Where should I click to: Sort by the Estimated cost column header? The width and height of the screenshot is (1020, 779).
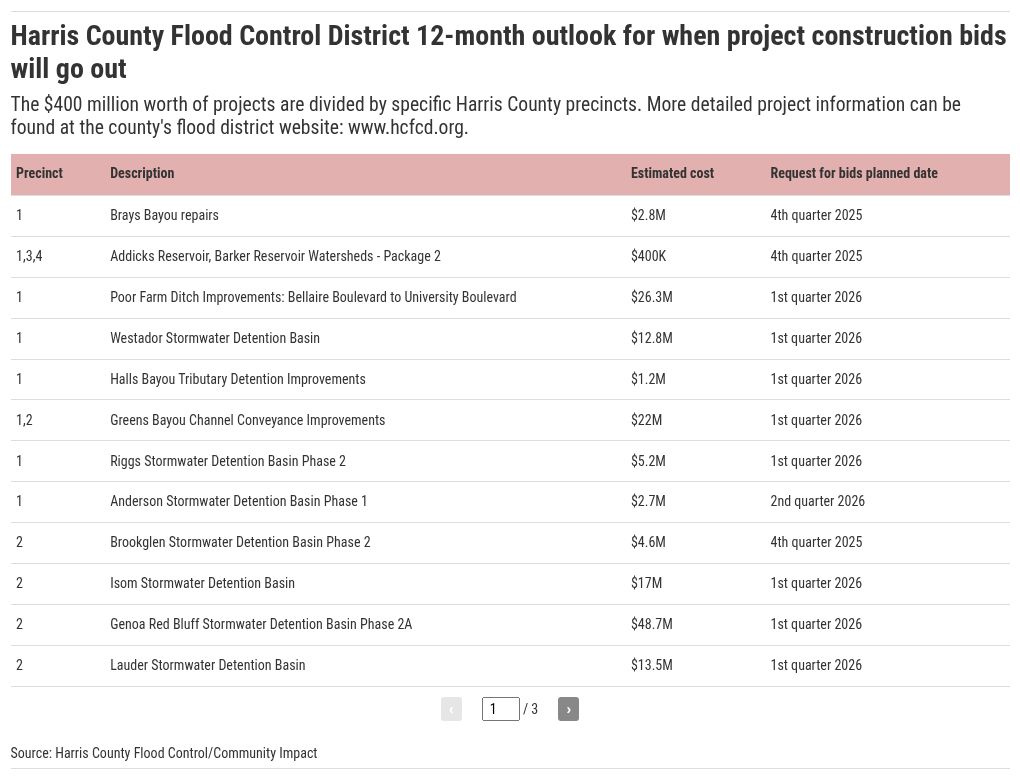tap(672, 173)
